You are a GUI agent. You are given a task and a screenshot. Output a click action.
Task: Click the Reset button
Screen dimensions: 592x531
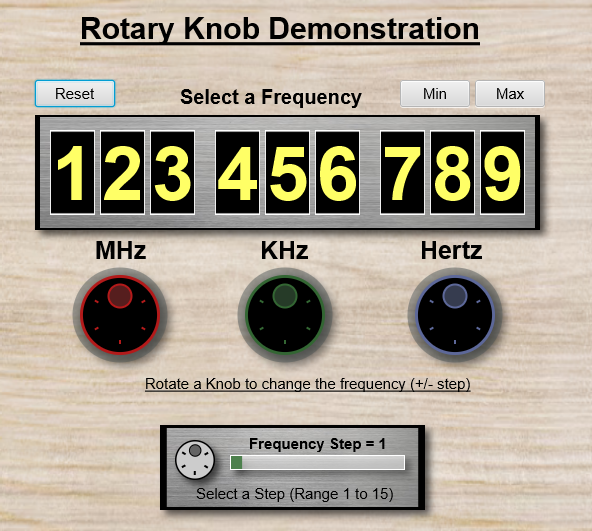click(x=75, y=94)
